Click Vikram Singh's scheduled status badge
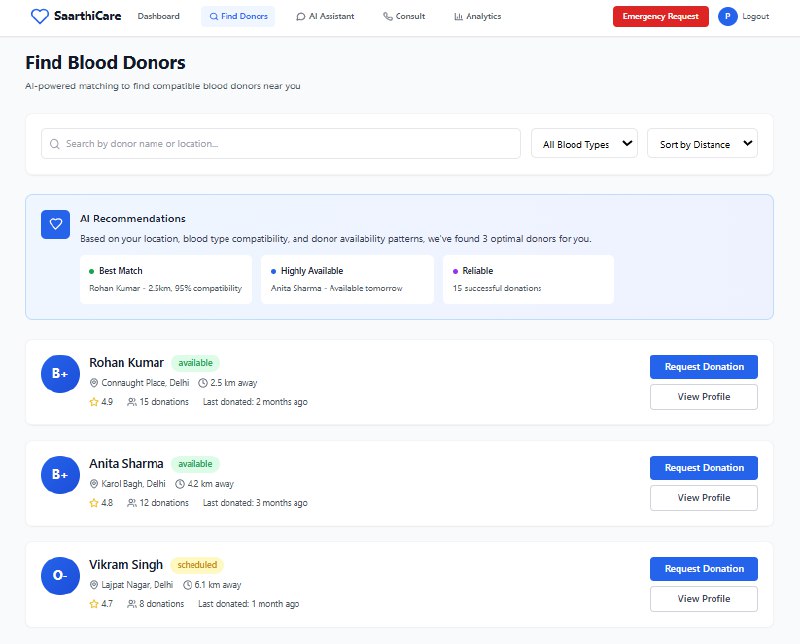 point(197,565)
